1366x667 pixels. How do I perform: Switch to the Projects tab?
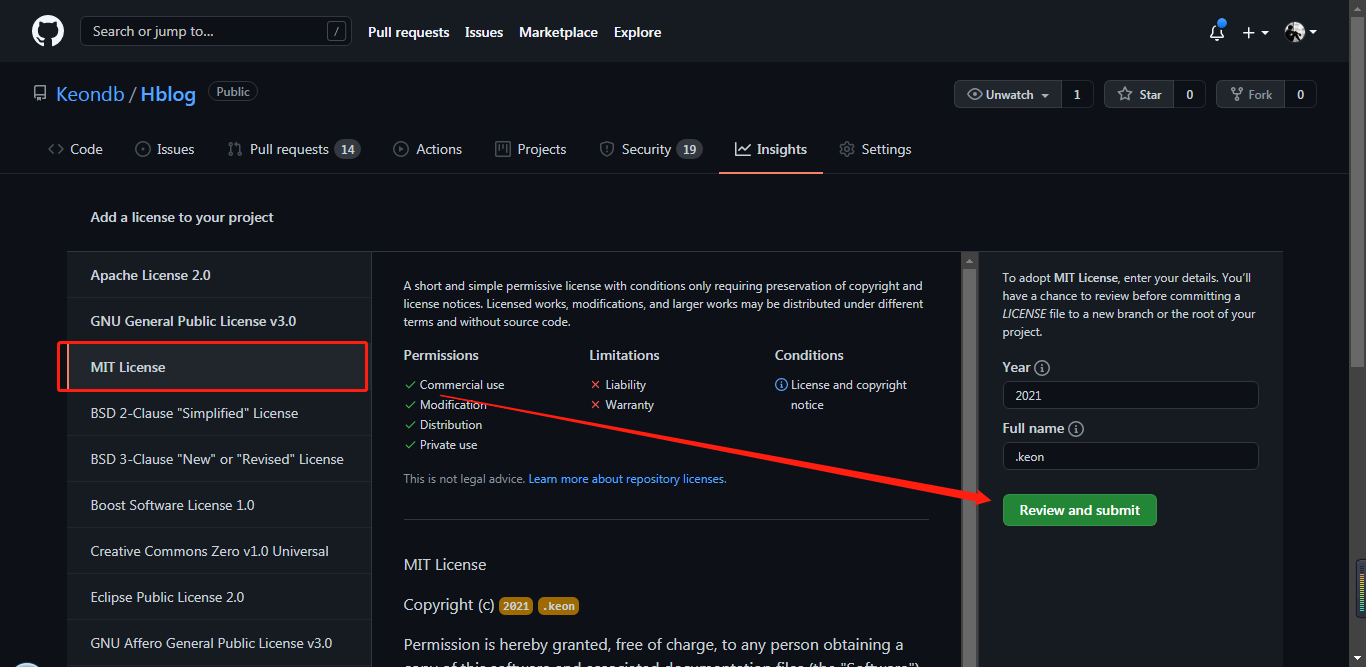531,149
